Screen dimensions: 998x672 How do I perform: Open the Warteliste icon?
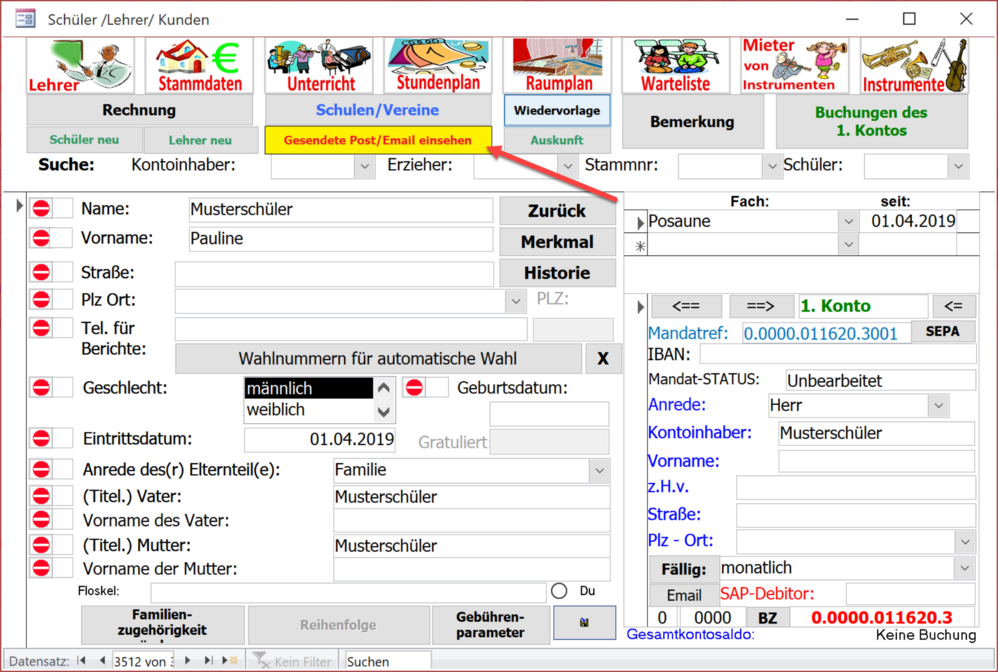tap(675, 66)
